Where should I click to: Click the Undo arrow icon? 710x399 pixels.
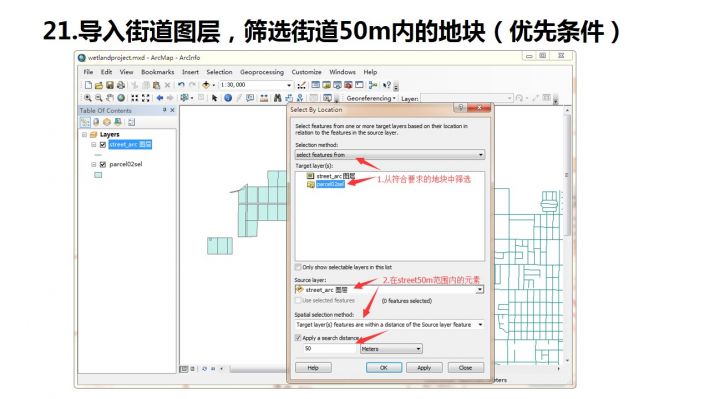pyautogui.click(x=181, y=85)
